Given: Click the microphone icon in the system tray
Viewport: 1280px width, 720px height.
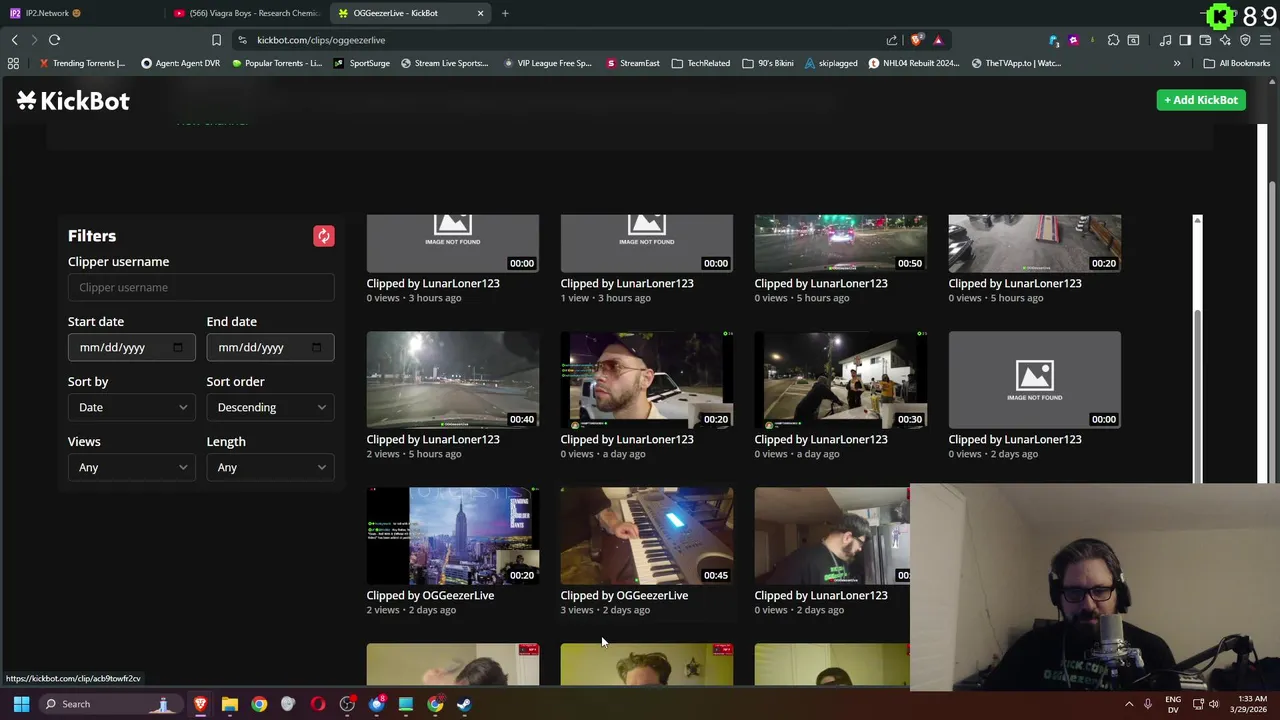Looking at the screenshot, I should pos(1147,704).
